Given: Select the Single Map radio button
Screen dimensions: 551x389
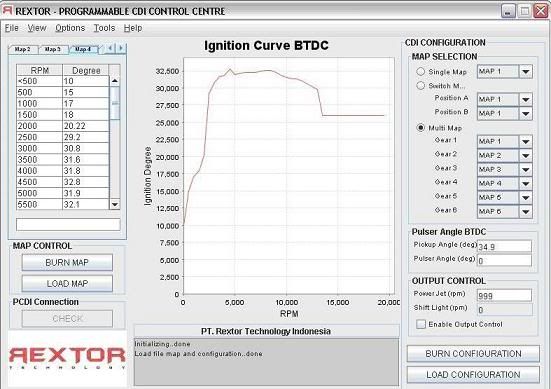Looking at the screenshot, I should (x=421, y=71).
